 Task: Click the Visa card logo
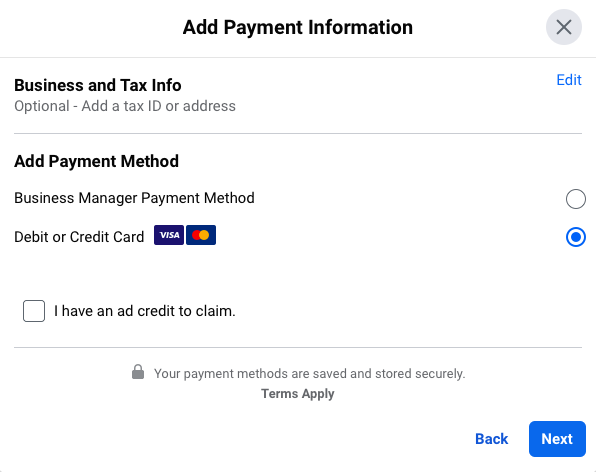pyautogui.click(x=169, y=235)
